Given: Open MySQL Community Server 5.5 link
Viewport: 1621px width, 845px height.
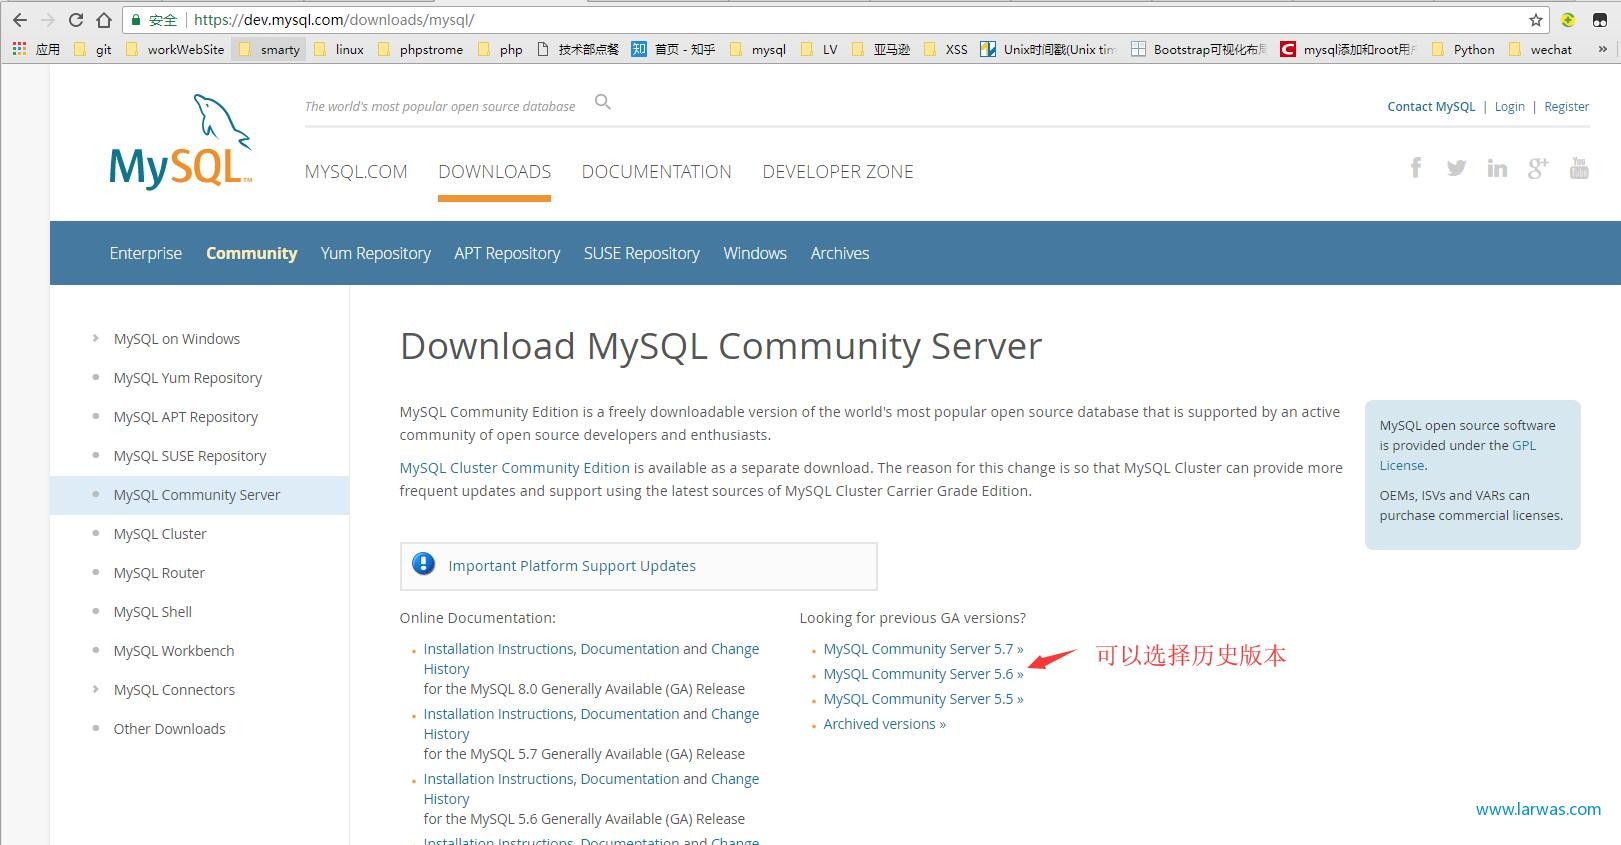Looking at the screenshot, I should [923, 699].
